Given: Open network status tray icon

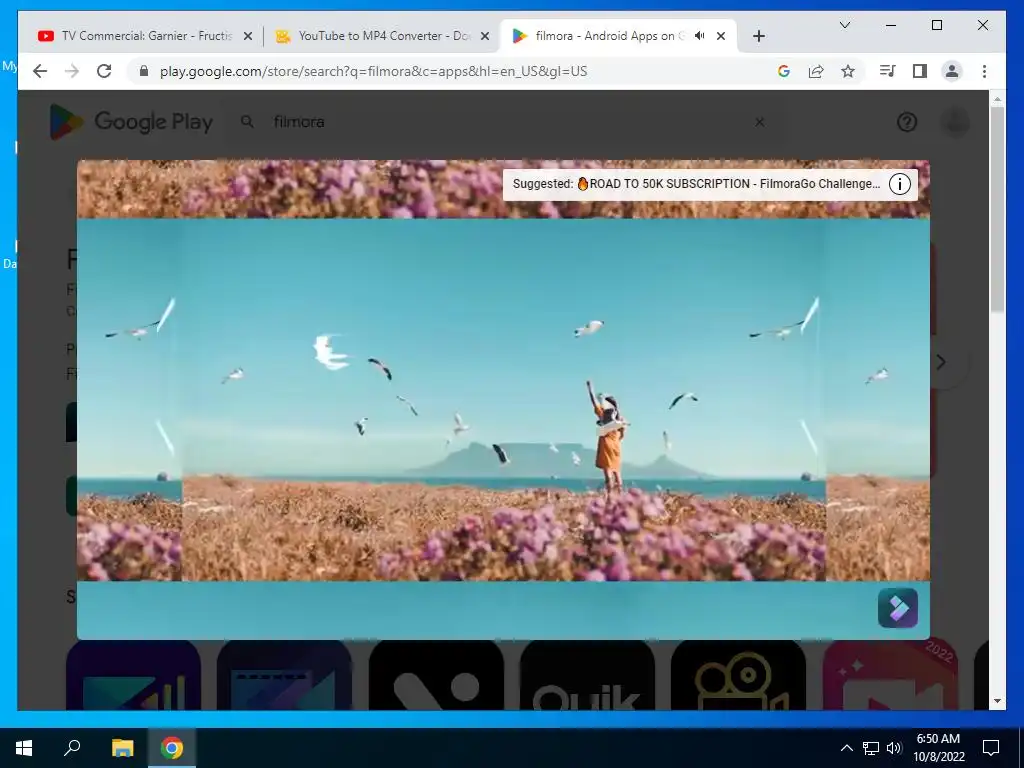Looking at the screenshot, I should coord(871,748).
